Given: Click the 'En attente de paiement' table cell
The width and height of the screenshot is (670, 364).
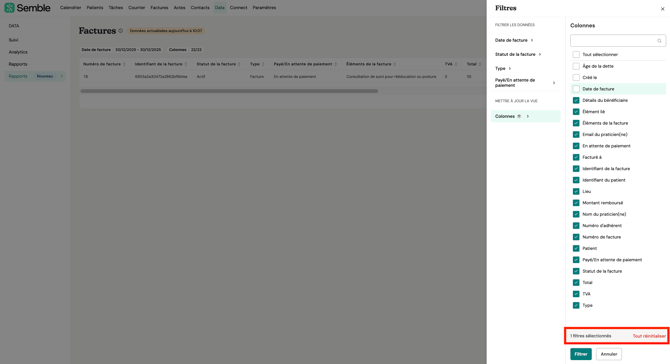Looking at the screenshot, I should (x=295, y=77).
